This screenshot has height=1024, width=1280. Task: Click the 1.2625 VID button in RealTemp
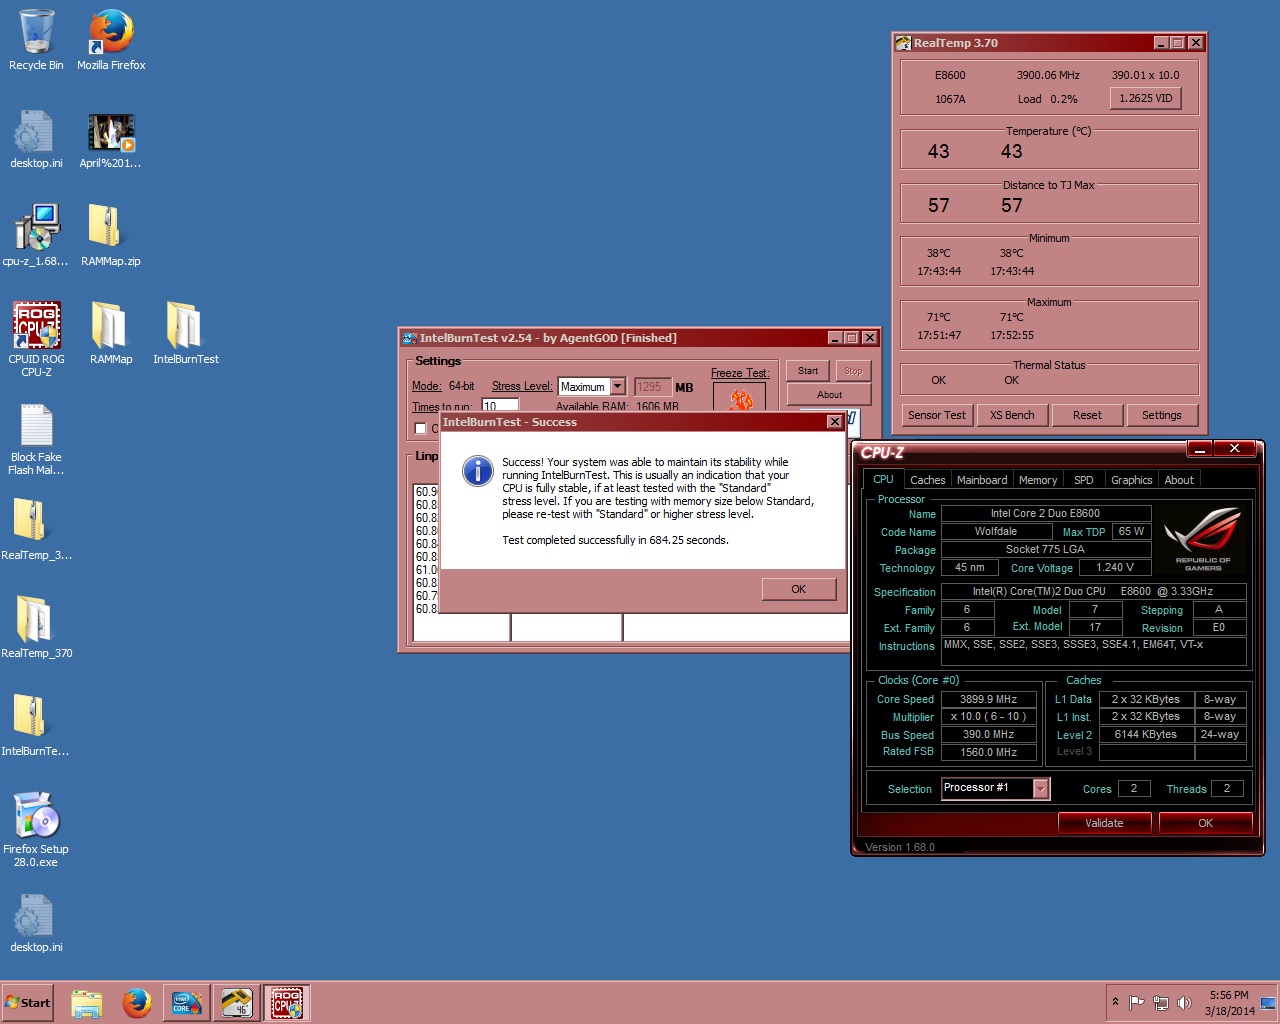click(x=1146, y=98)
